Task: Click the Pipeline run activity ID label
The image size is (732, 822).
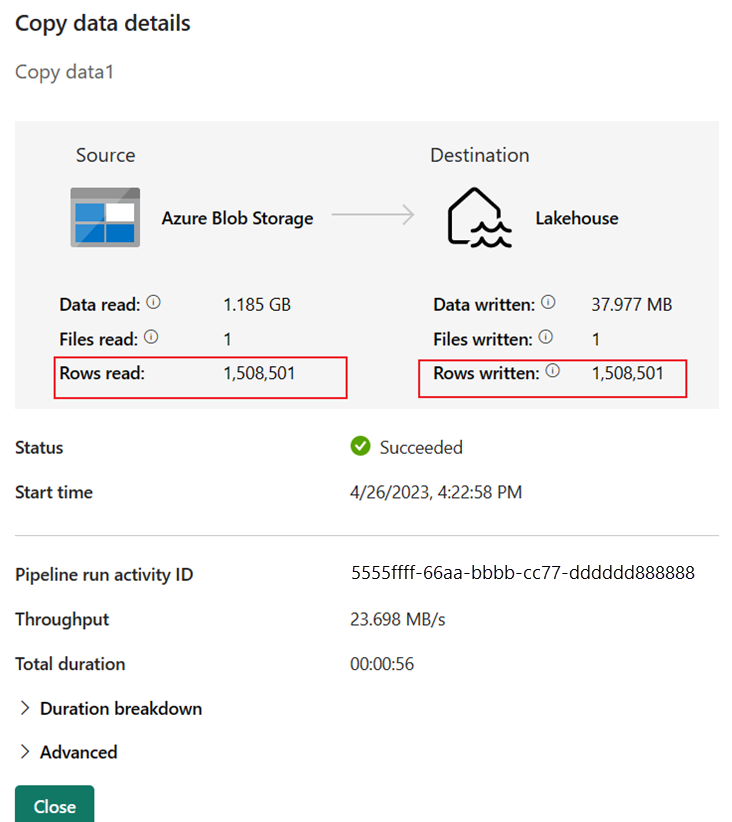Action: click(x=104, y=575)
